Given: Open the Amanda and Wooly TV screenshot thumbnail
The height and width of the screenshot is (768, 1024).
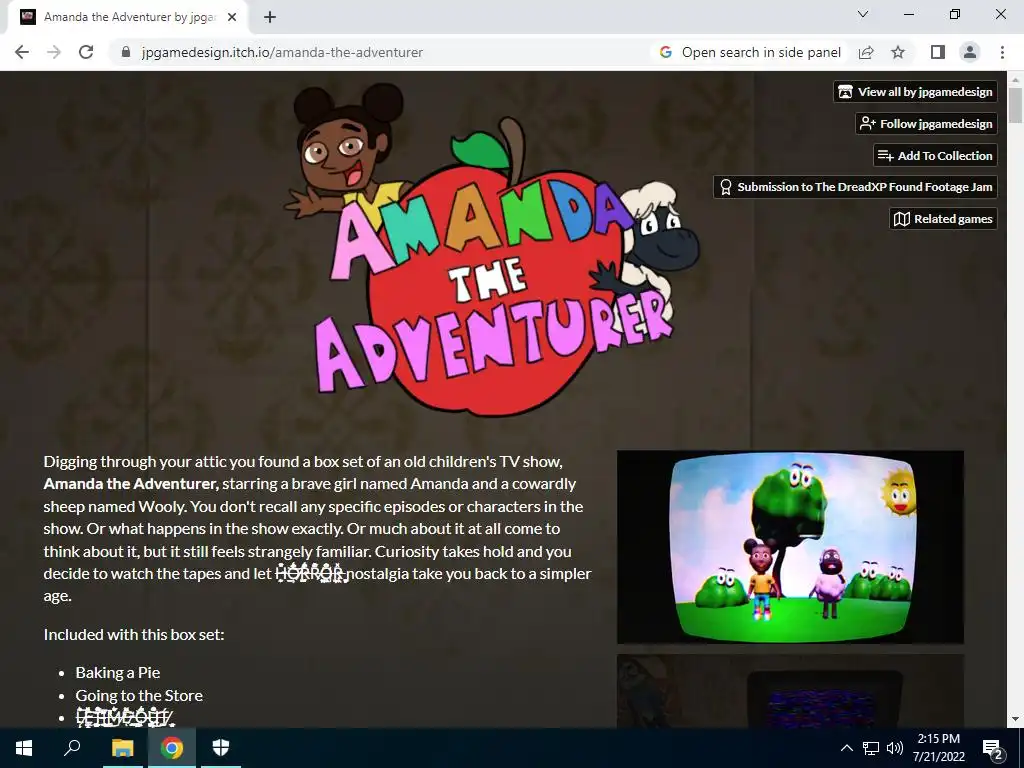Looking at the screenshot, I should 790,547.
